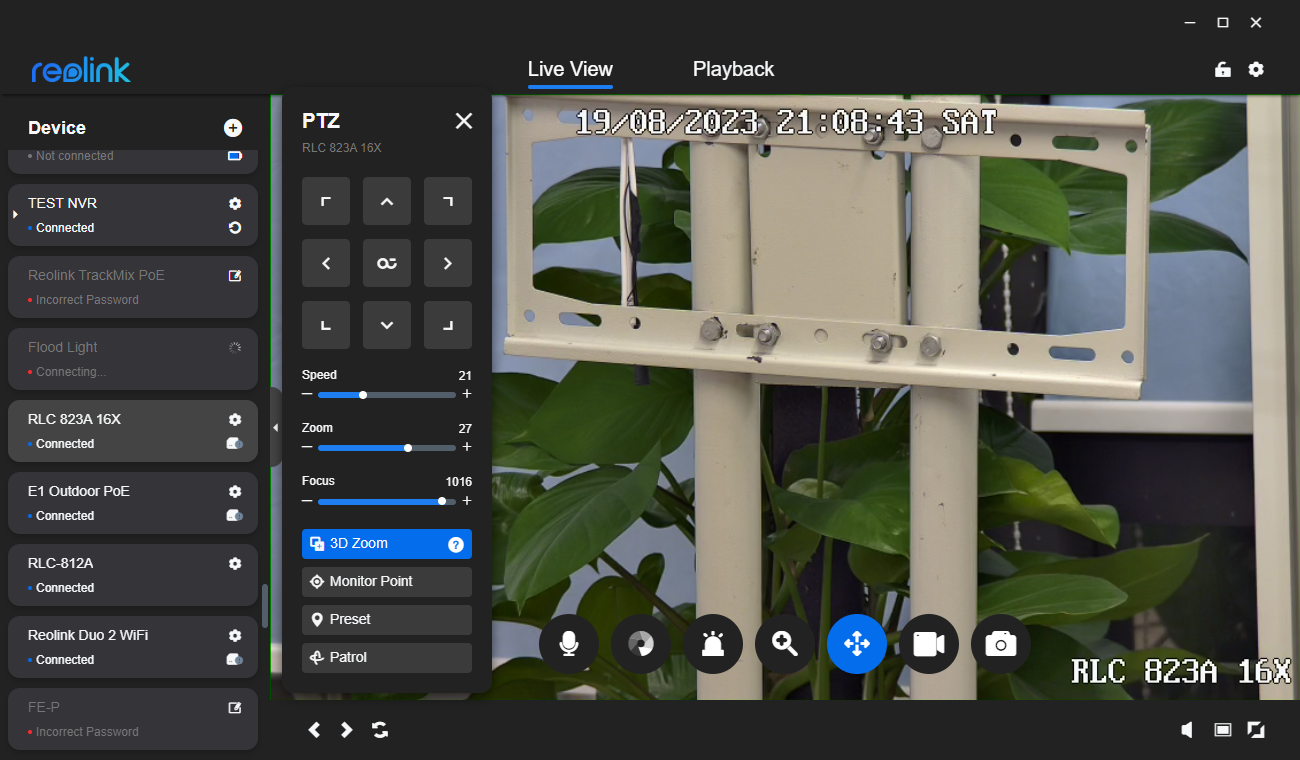This screenshot has height=760, width=1300.
Task: Decrease PTZ speed with minus
Action: 307,394
